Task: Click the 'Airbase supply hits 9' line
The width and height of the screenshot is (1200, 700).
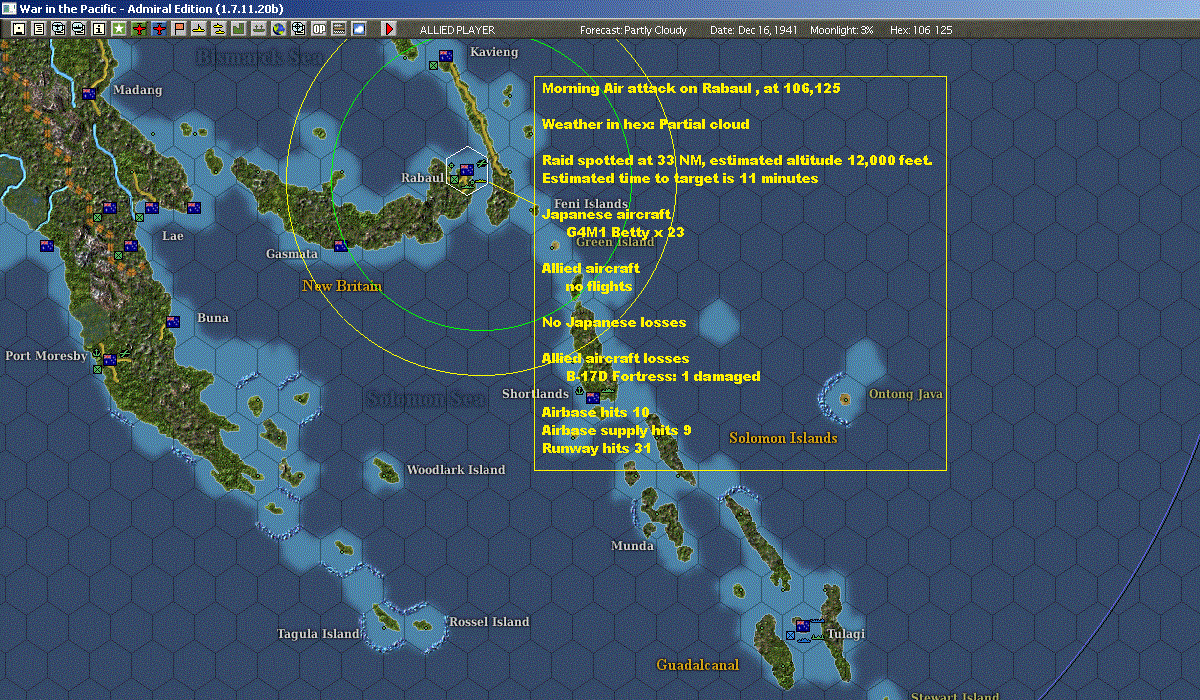Action: coord(616,431)
